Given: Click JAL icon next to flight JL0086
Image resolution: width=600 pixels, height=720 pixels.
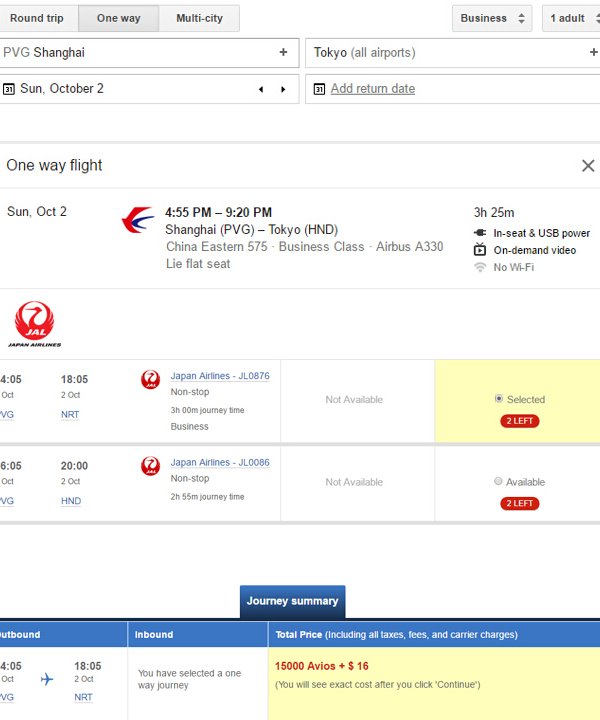Looking at the screenshot, I should 151,466.
